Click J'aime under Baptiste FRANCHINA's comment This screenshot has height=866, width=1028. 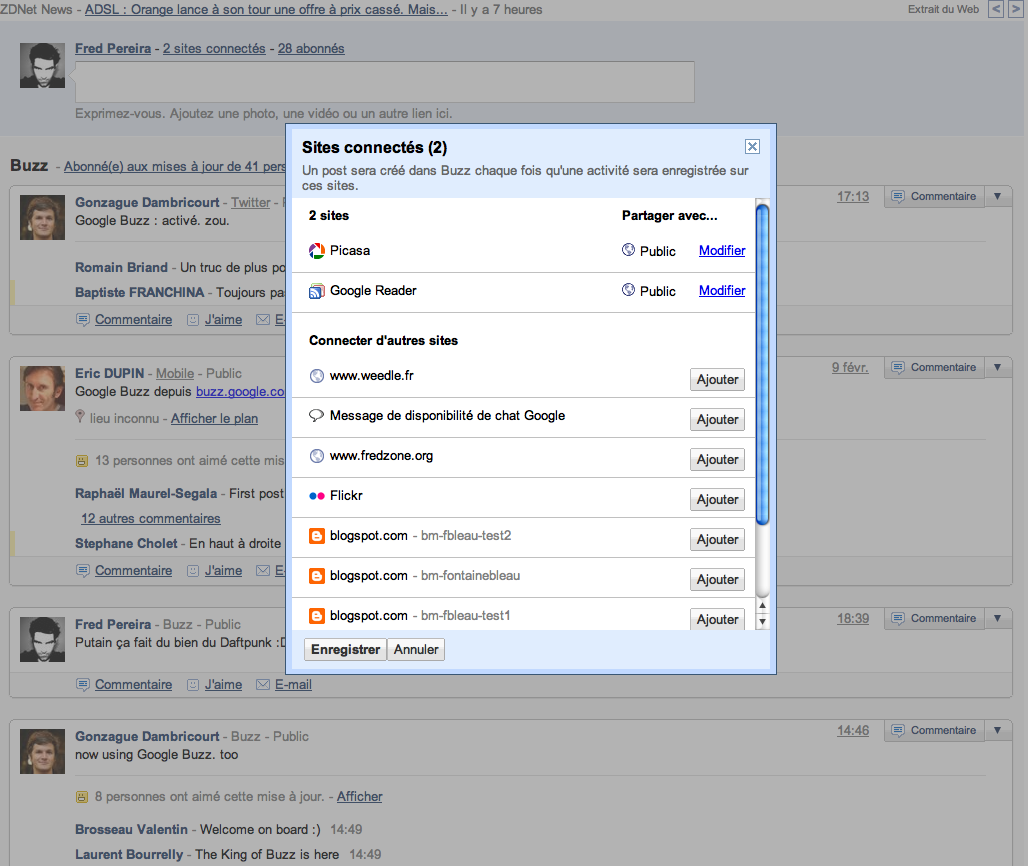[x=223, y=320]
